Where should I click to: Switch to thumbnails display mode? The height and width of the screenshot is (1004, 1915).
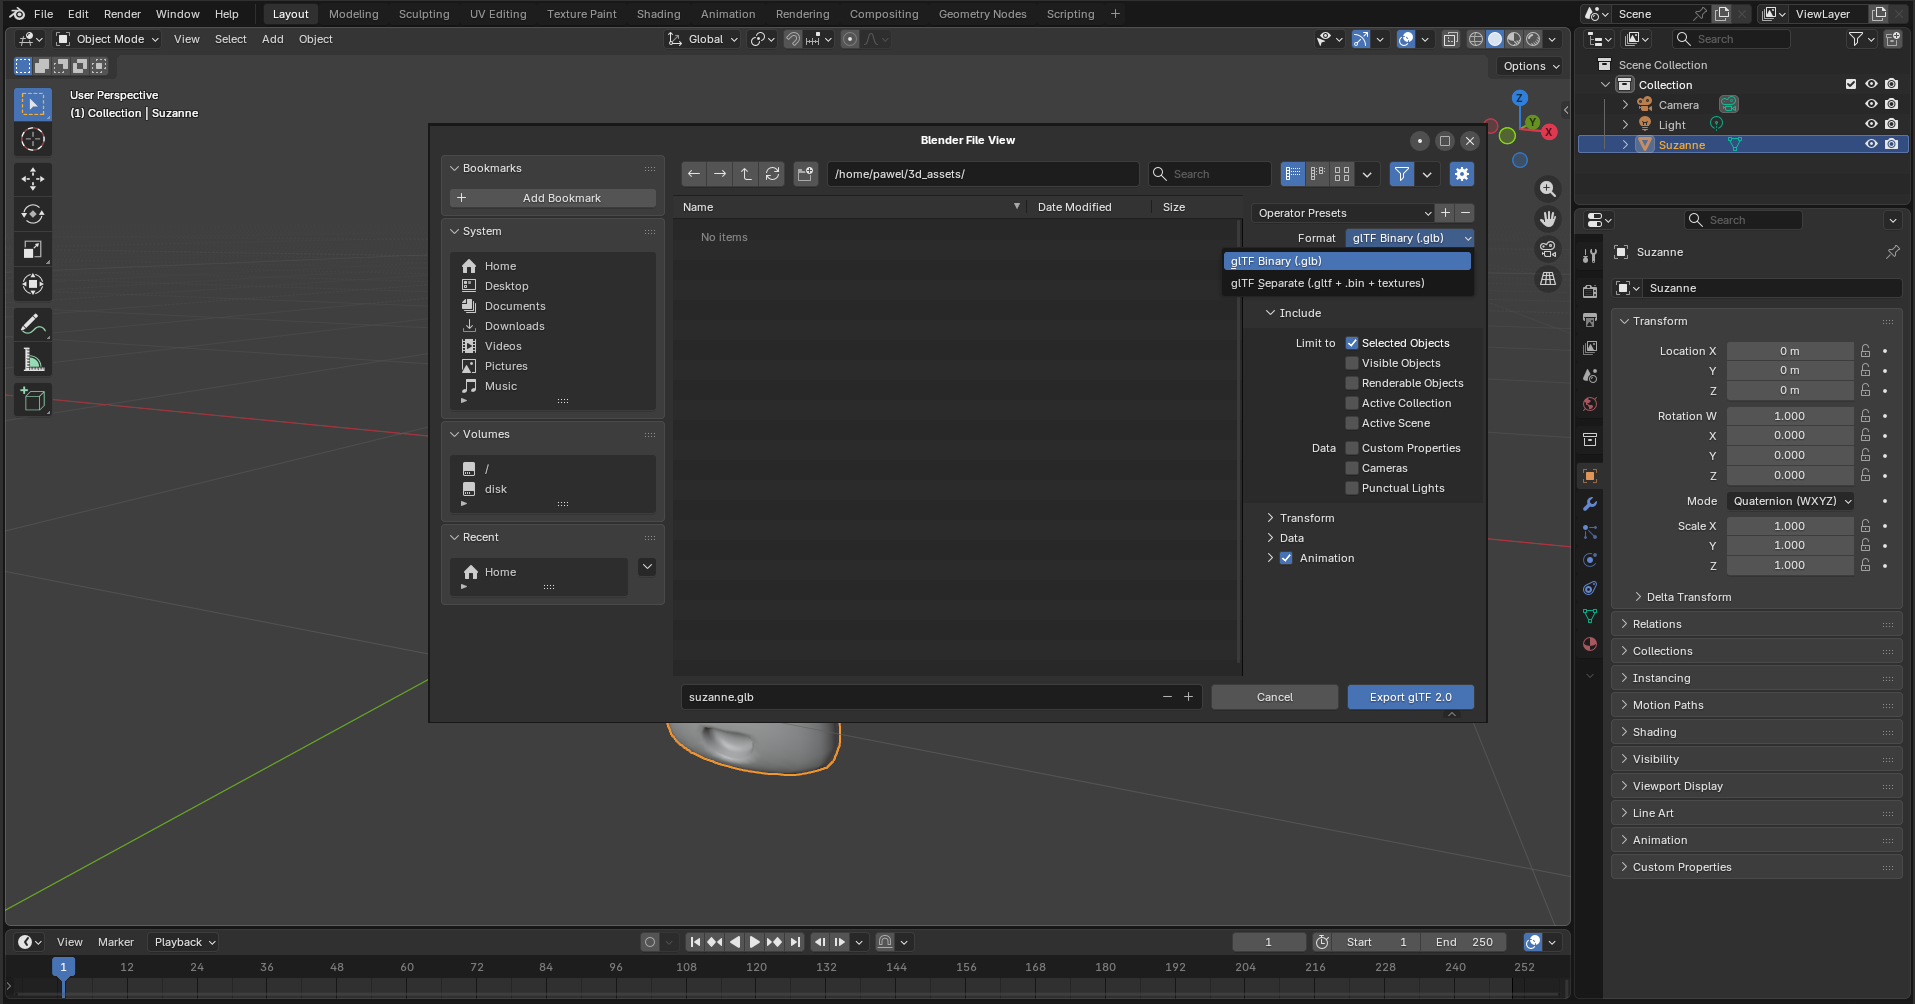pos(1342,174)
